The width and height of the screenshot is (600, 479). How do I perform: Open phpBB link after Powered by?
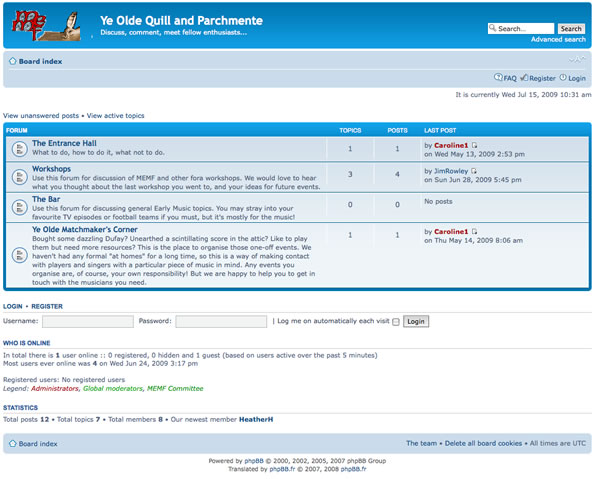pyautogui.click(x=254, y=461)
